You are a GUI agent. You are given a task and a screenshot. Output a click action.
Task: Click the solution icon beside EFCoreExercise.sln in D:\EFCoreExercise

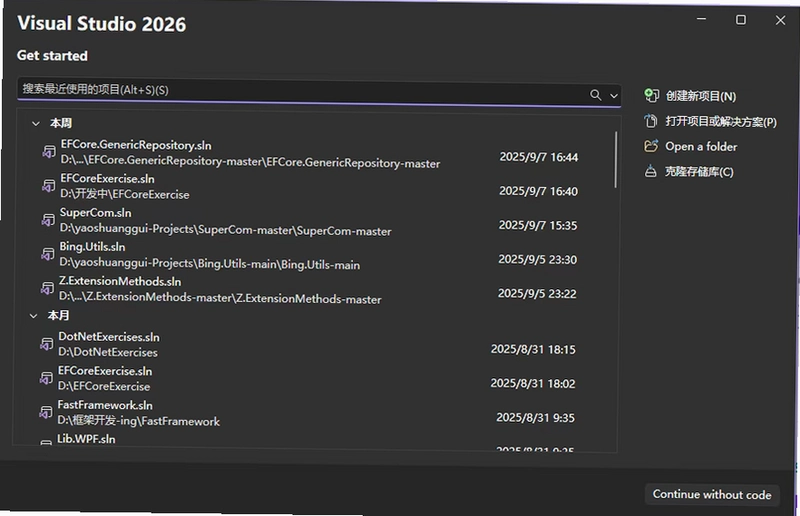(x=46, y=378)
